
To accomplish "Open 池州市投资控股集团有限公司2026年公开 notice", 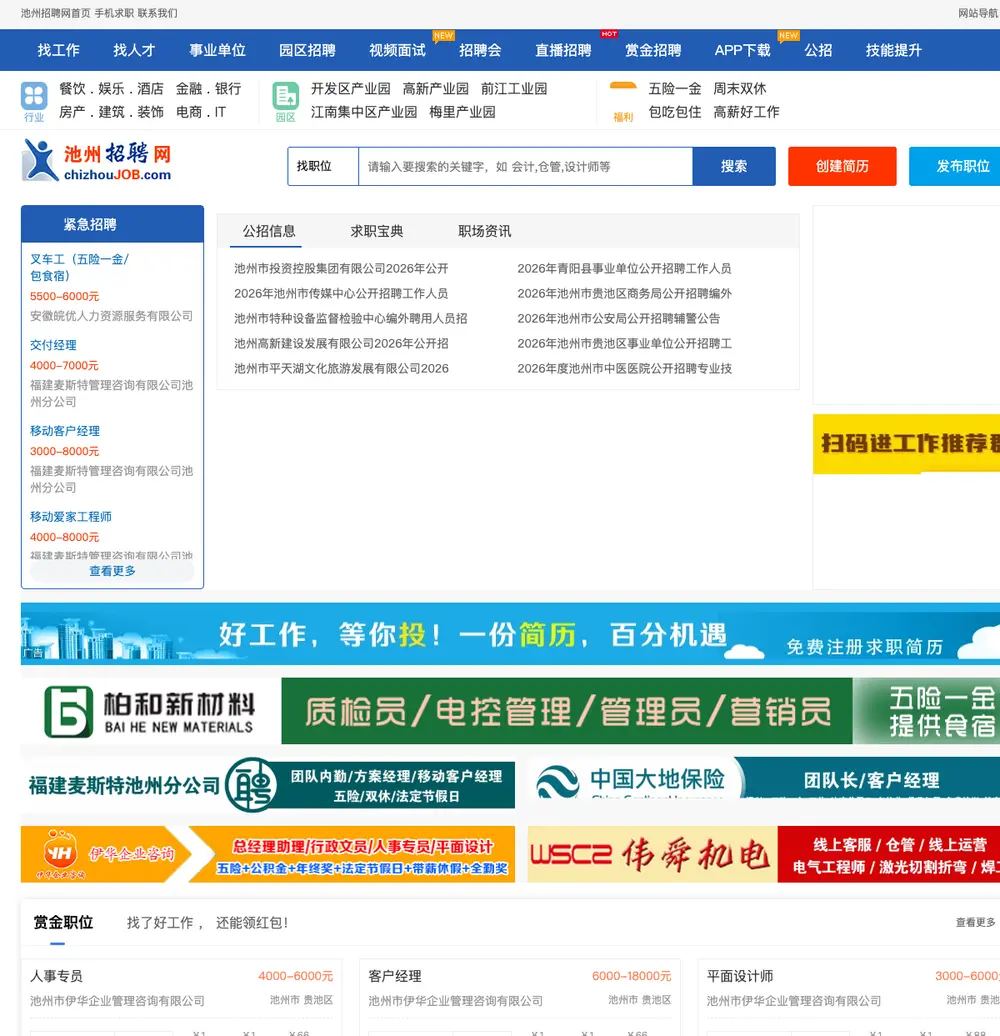I will point(341,268).
